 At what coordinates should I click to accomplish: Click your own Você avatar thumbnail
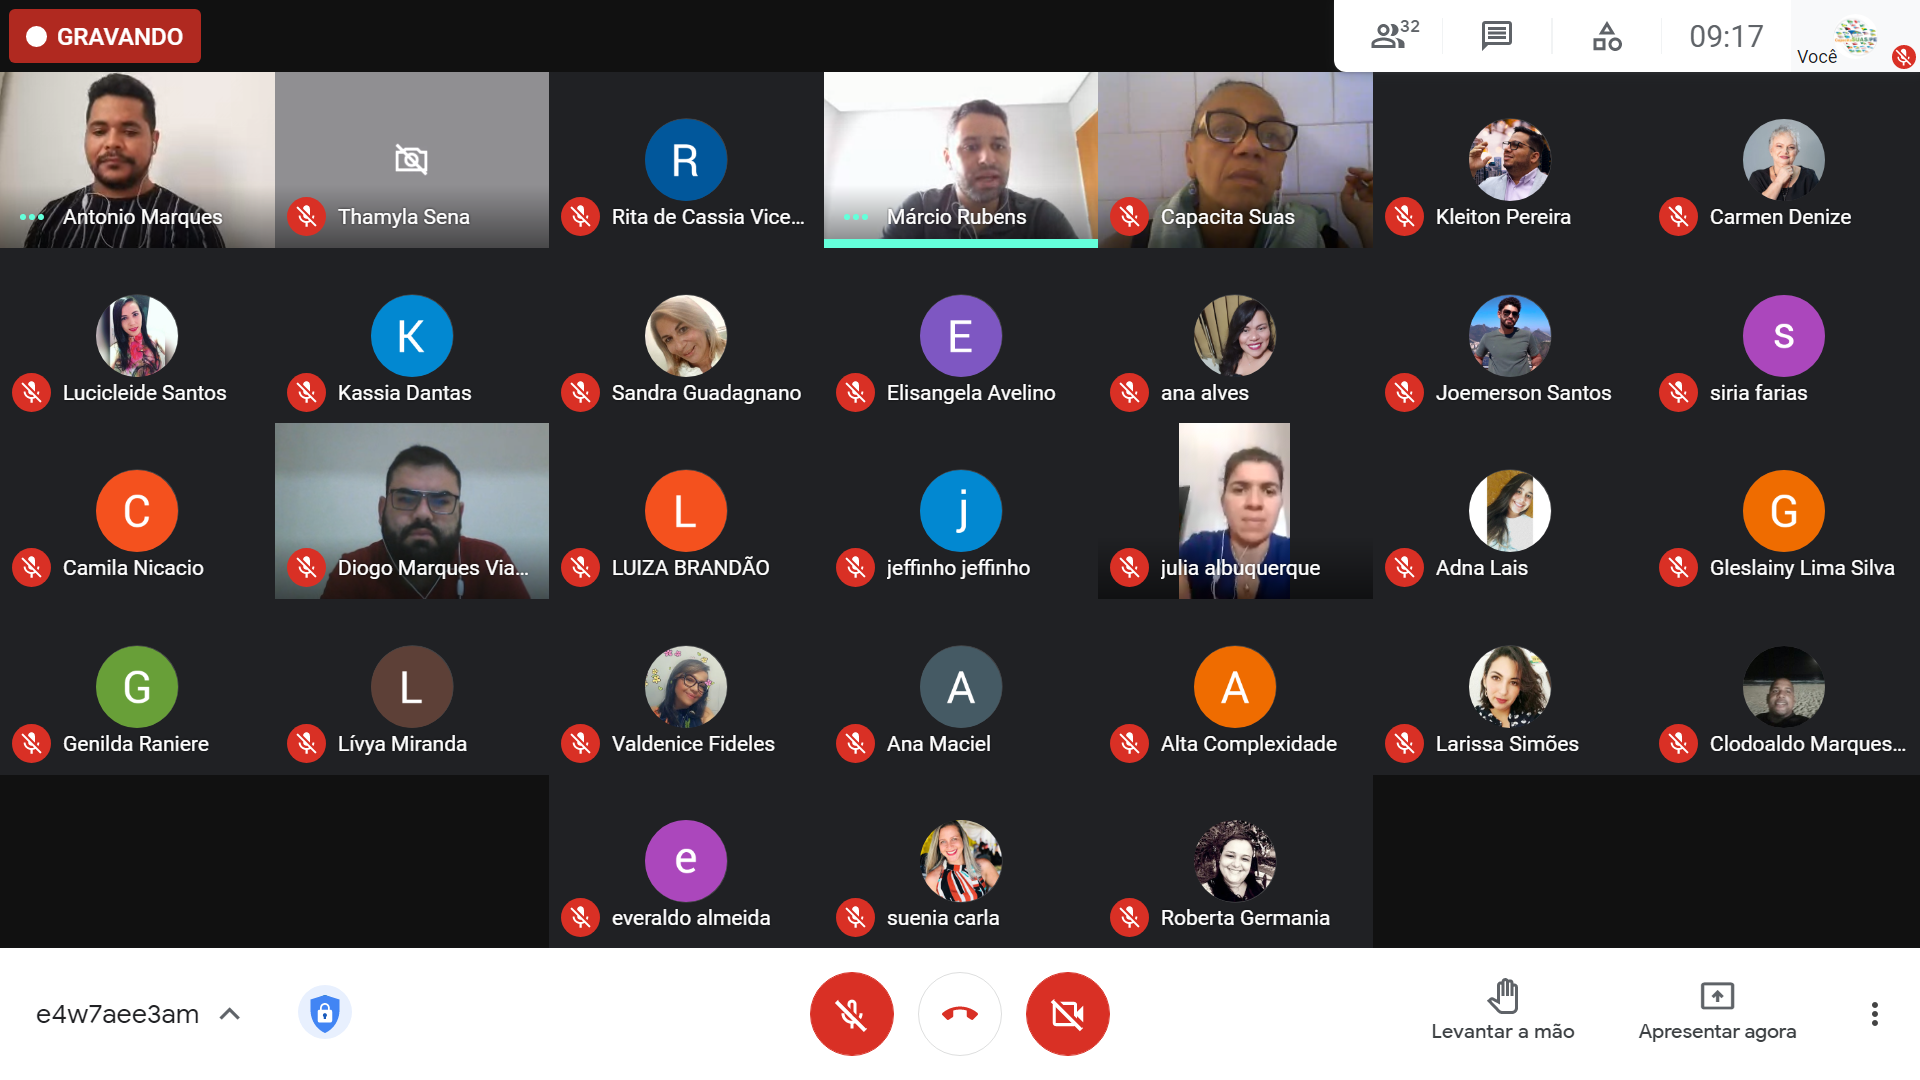[1856, 36]
